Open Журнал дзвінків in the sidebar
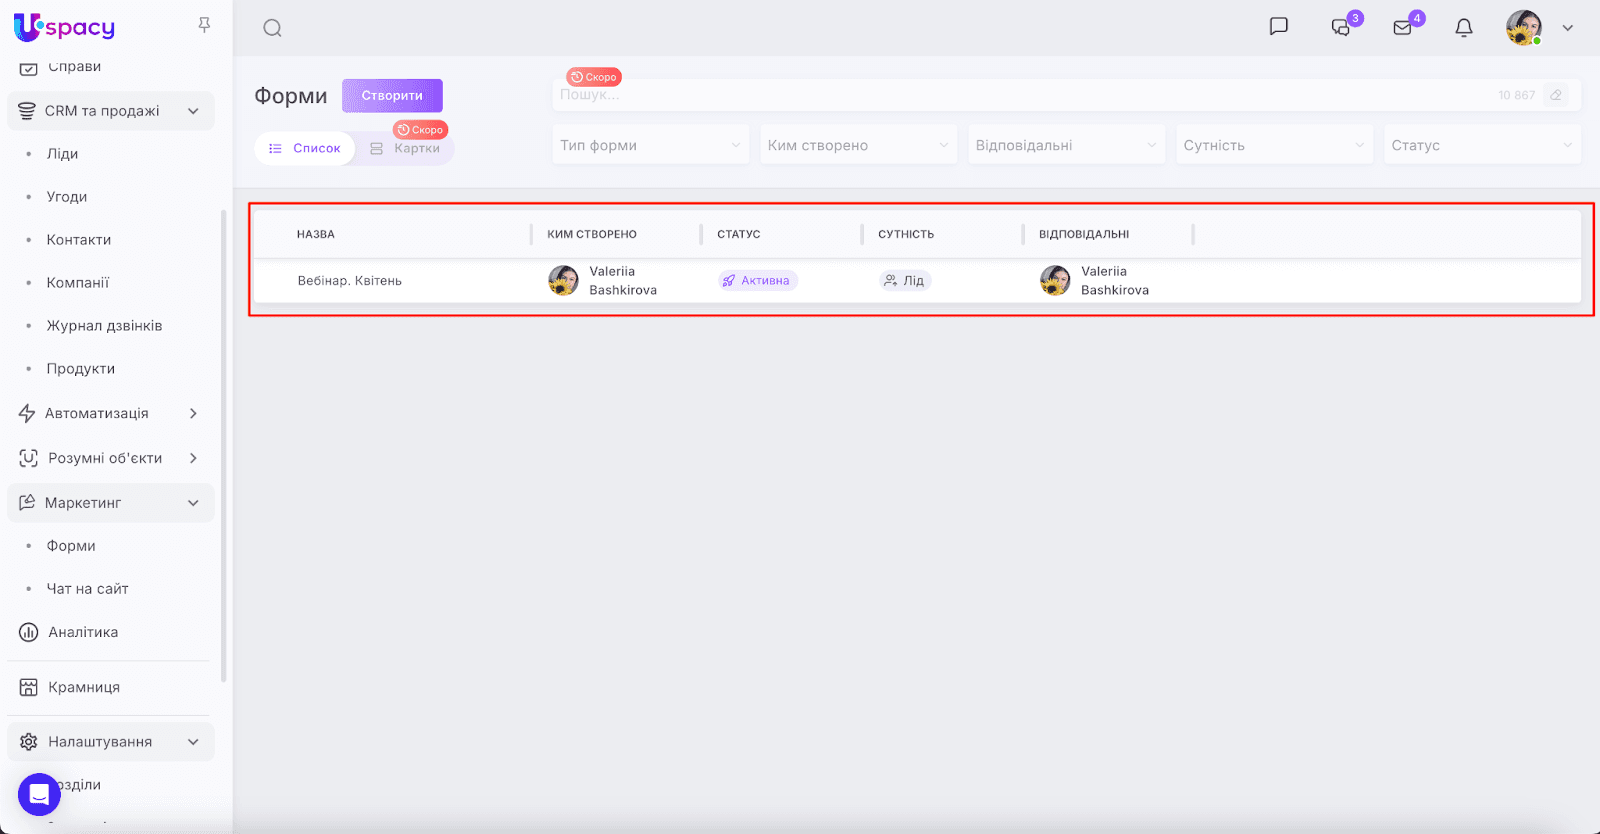 click(104, 326)
